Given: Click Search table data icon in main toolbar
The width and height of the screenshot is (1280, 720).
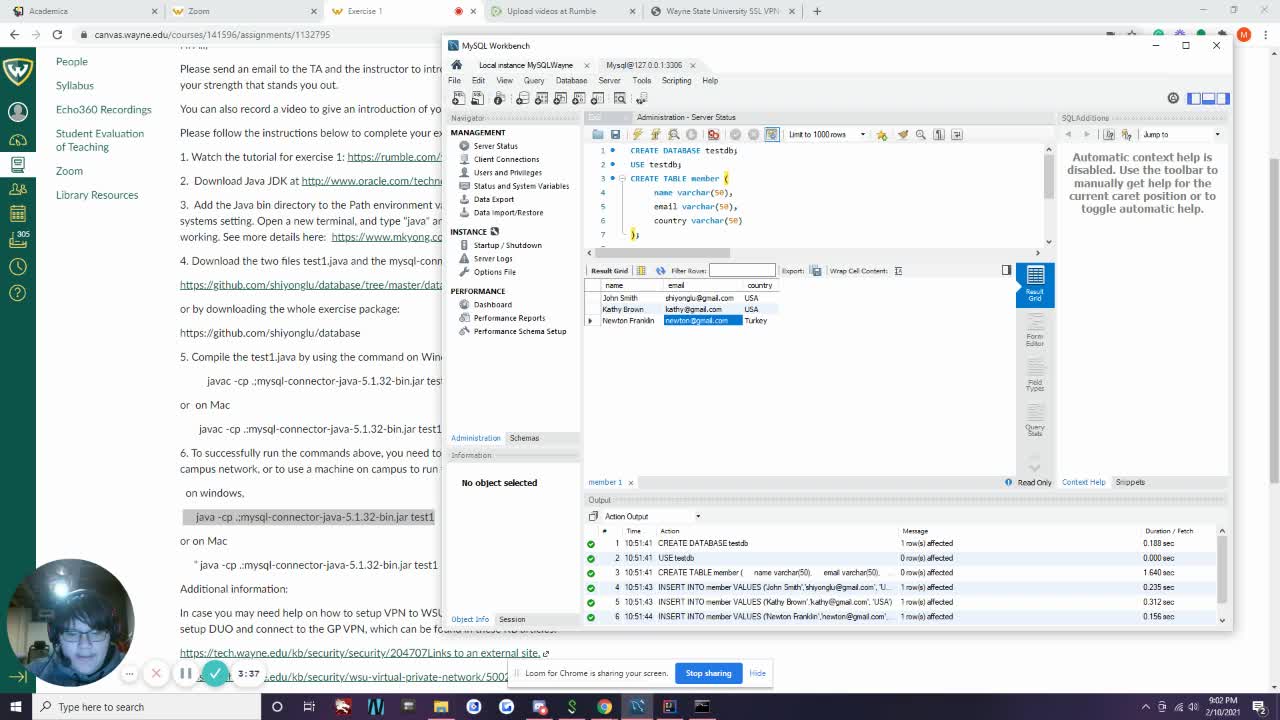Looking at the screenshot, I should point(620,98).
